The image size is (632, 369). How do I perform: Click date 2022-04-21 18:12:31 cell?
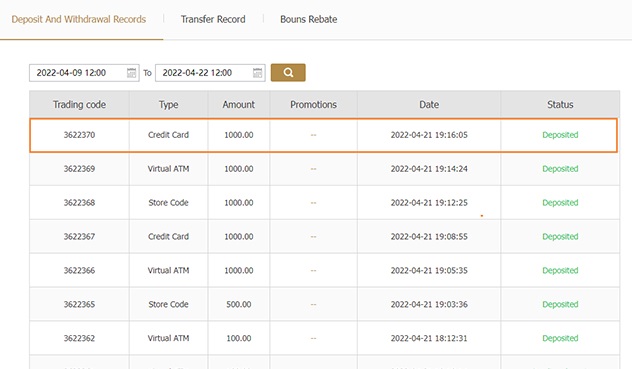pyautogui.click(x=429, y=338)
